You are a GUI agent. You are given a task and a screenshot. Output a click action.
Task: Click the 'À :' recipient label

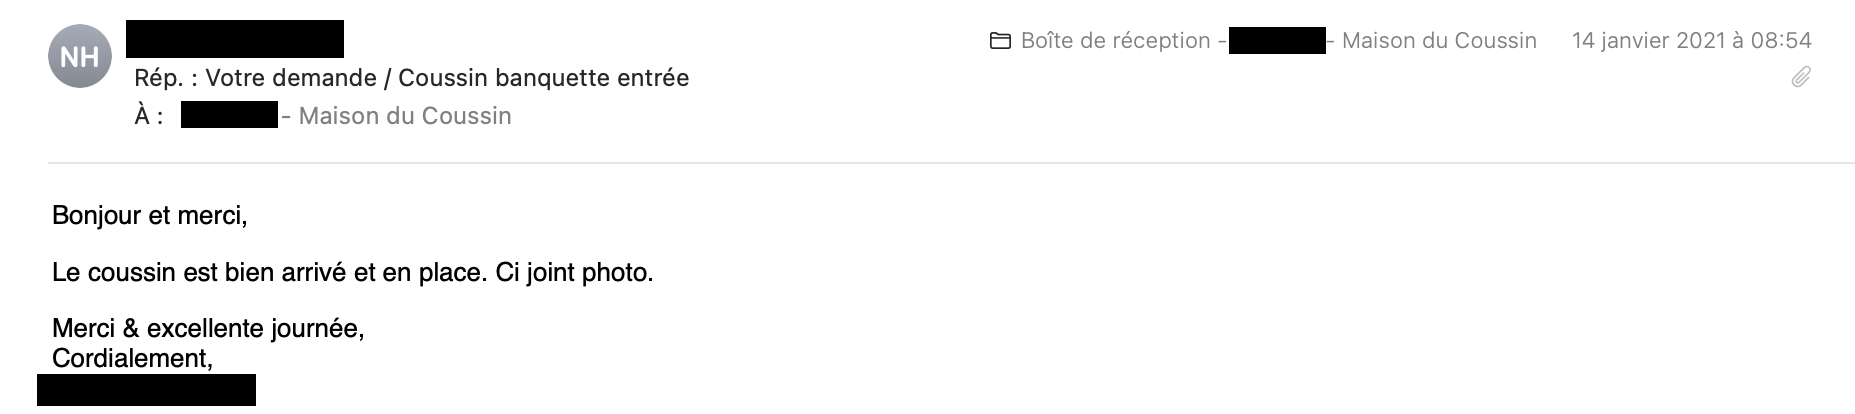point(149,116)
